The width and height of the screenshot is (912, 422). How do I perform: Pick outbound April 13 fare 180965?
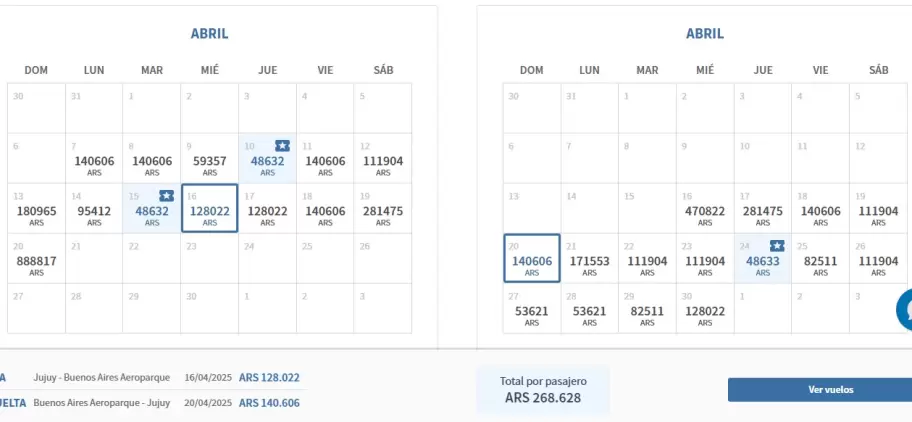click(36, 208)
